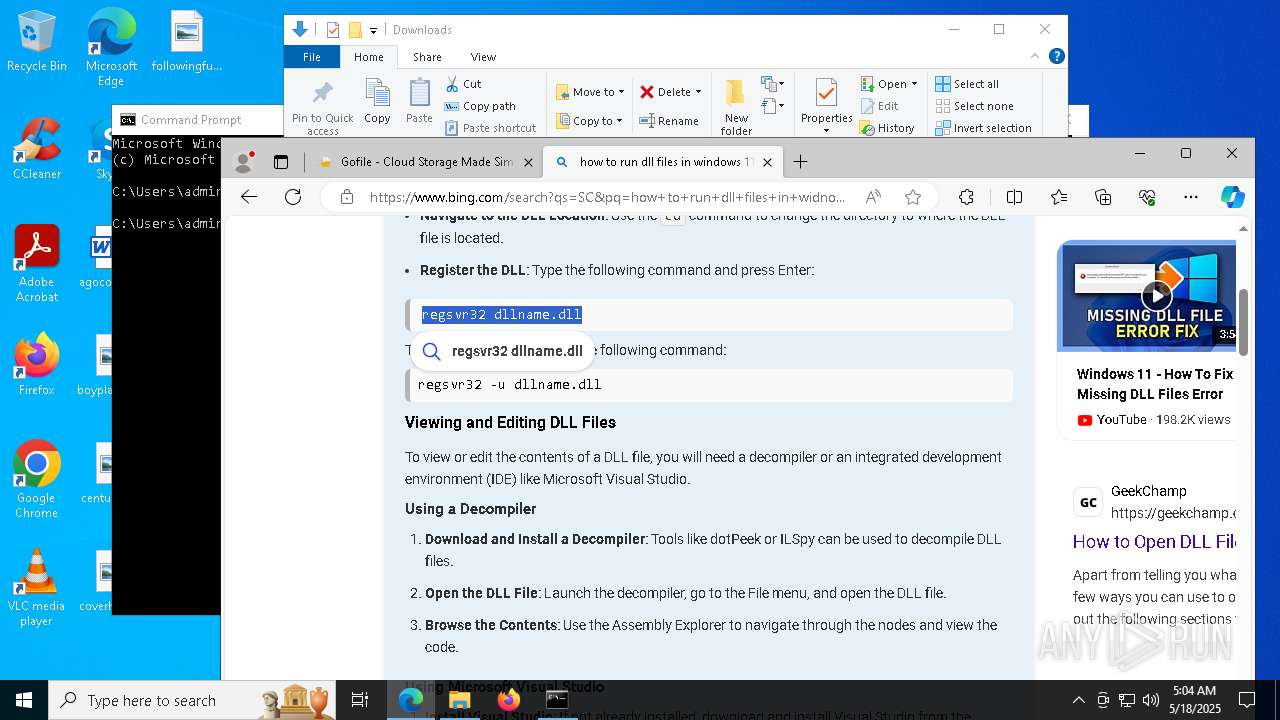This screenshot has width=1280, height=720.
Task: Close the Gofile tab
Action: [527, 162]
